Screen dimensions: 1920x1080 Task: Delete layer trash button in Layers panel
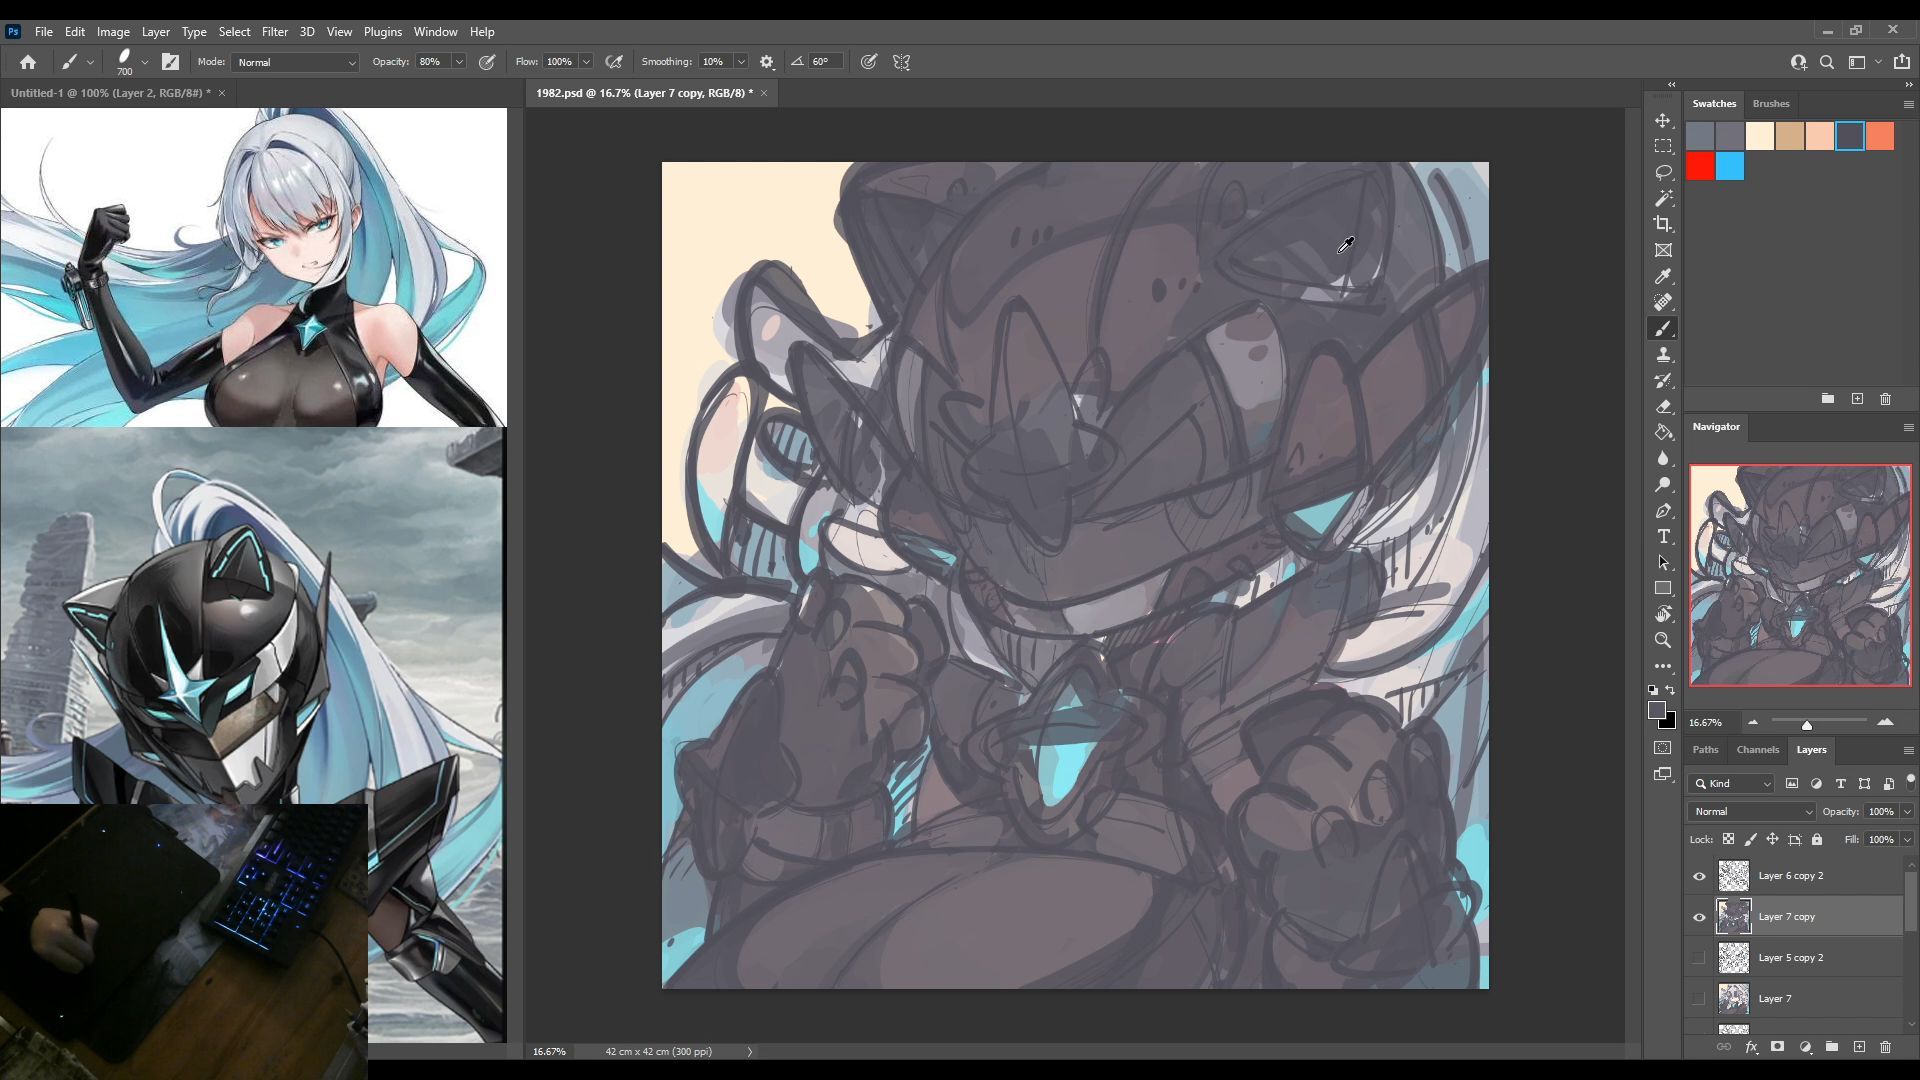1886,1047
